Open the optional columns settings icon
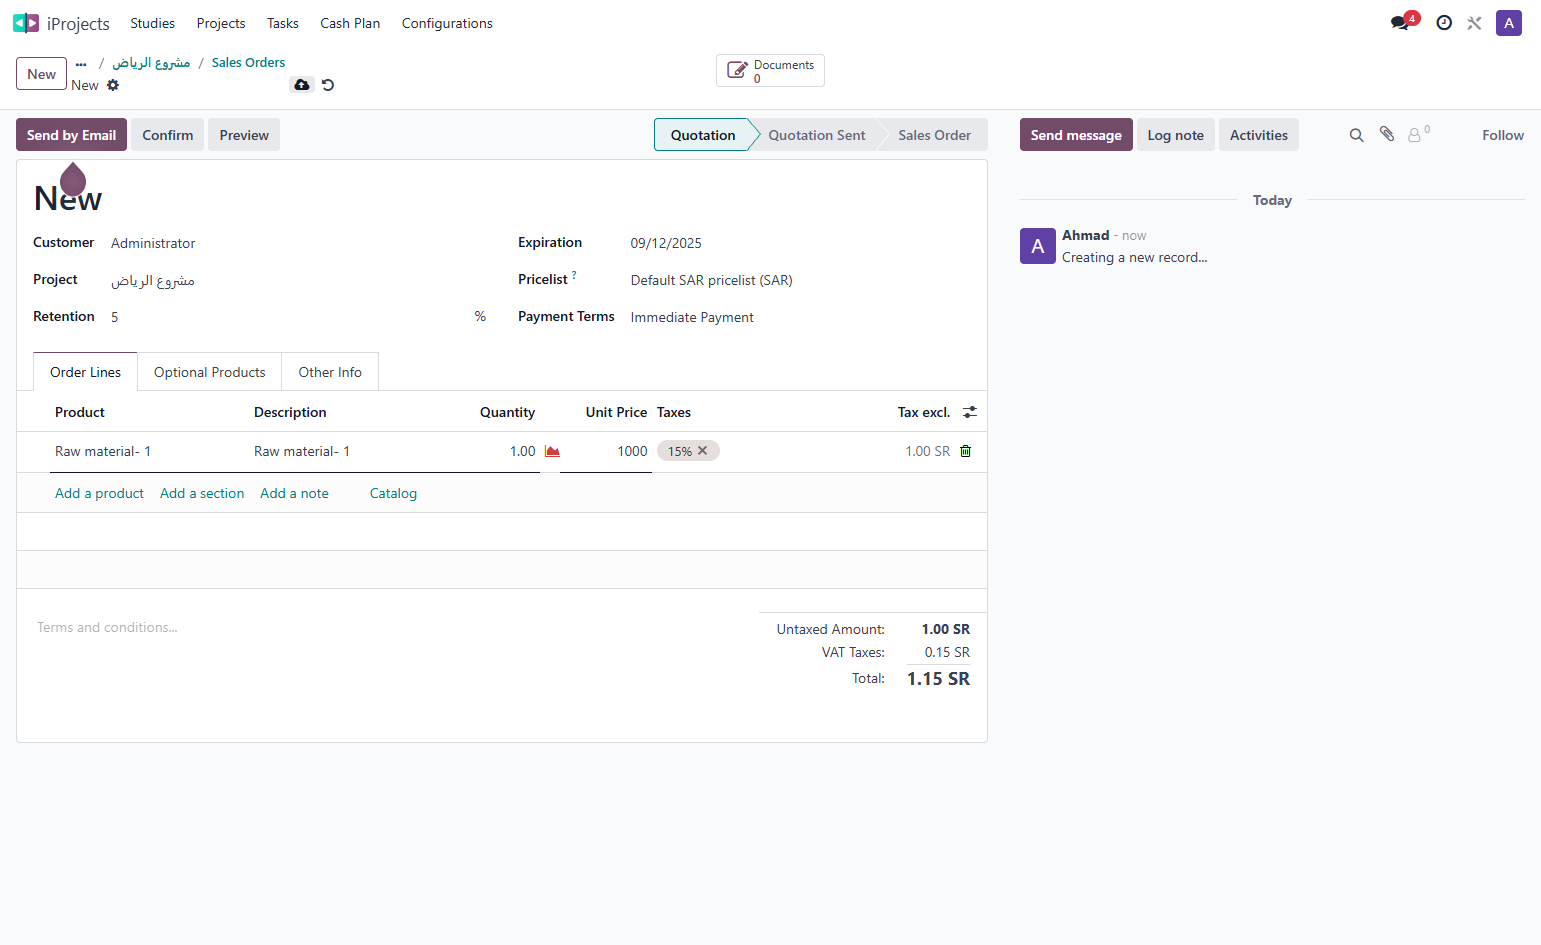Image resolution: width=1541 pixels, height=945 pixels. pyautogui.click(x=970, y=412)
